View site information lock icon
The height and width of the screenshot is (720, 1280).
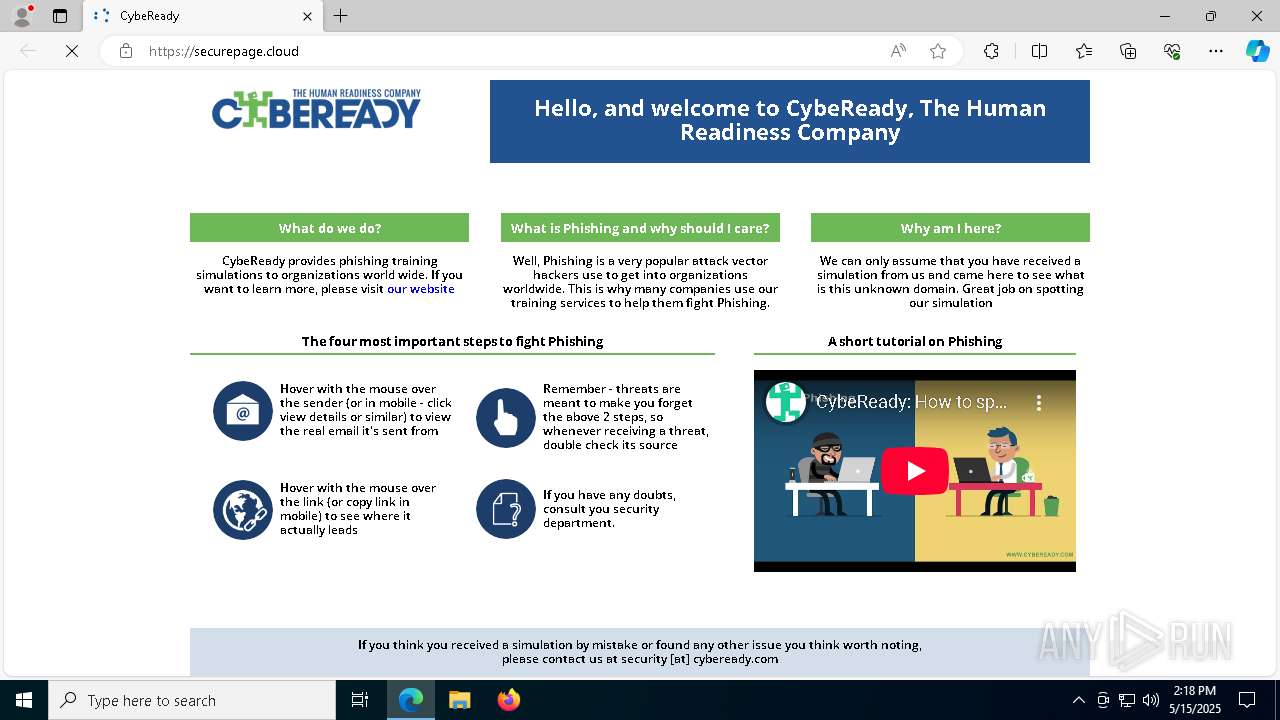126,51
